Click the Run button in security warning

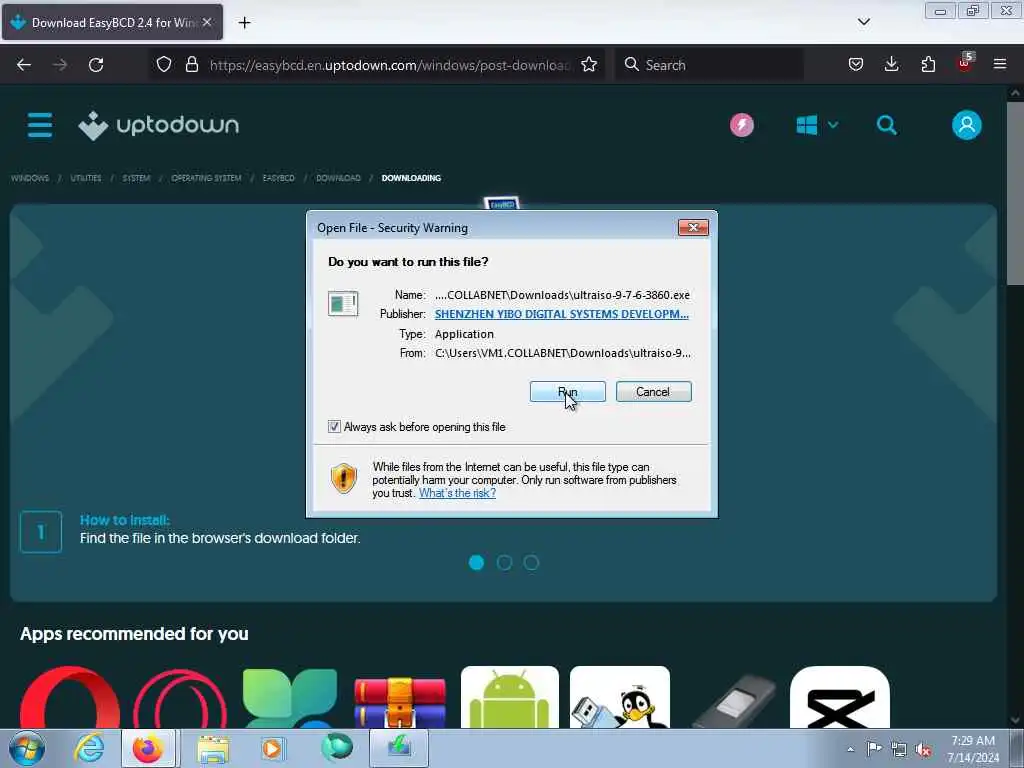point(568,392)
